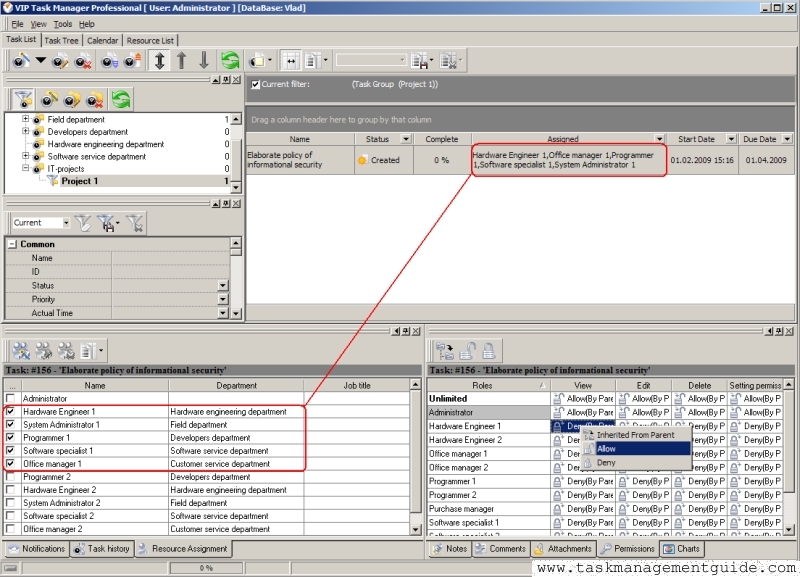Screen dimensions: 800x577
Task: Choose Inherited From Parent in context menu
Action: point(636,435)
